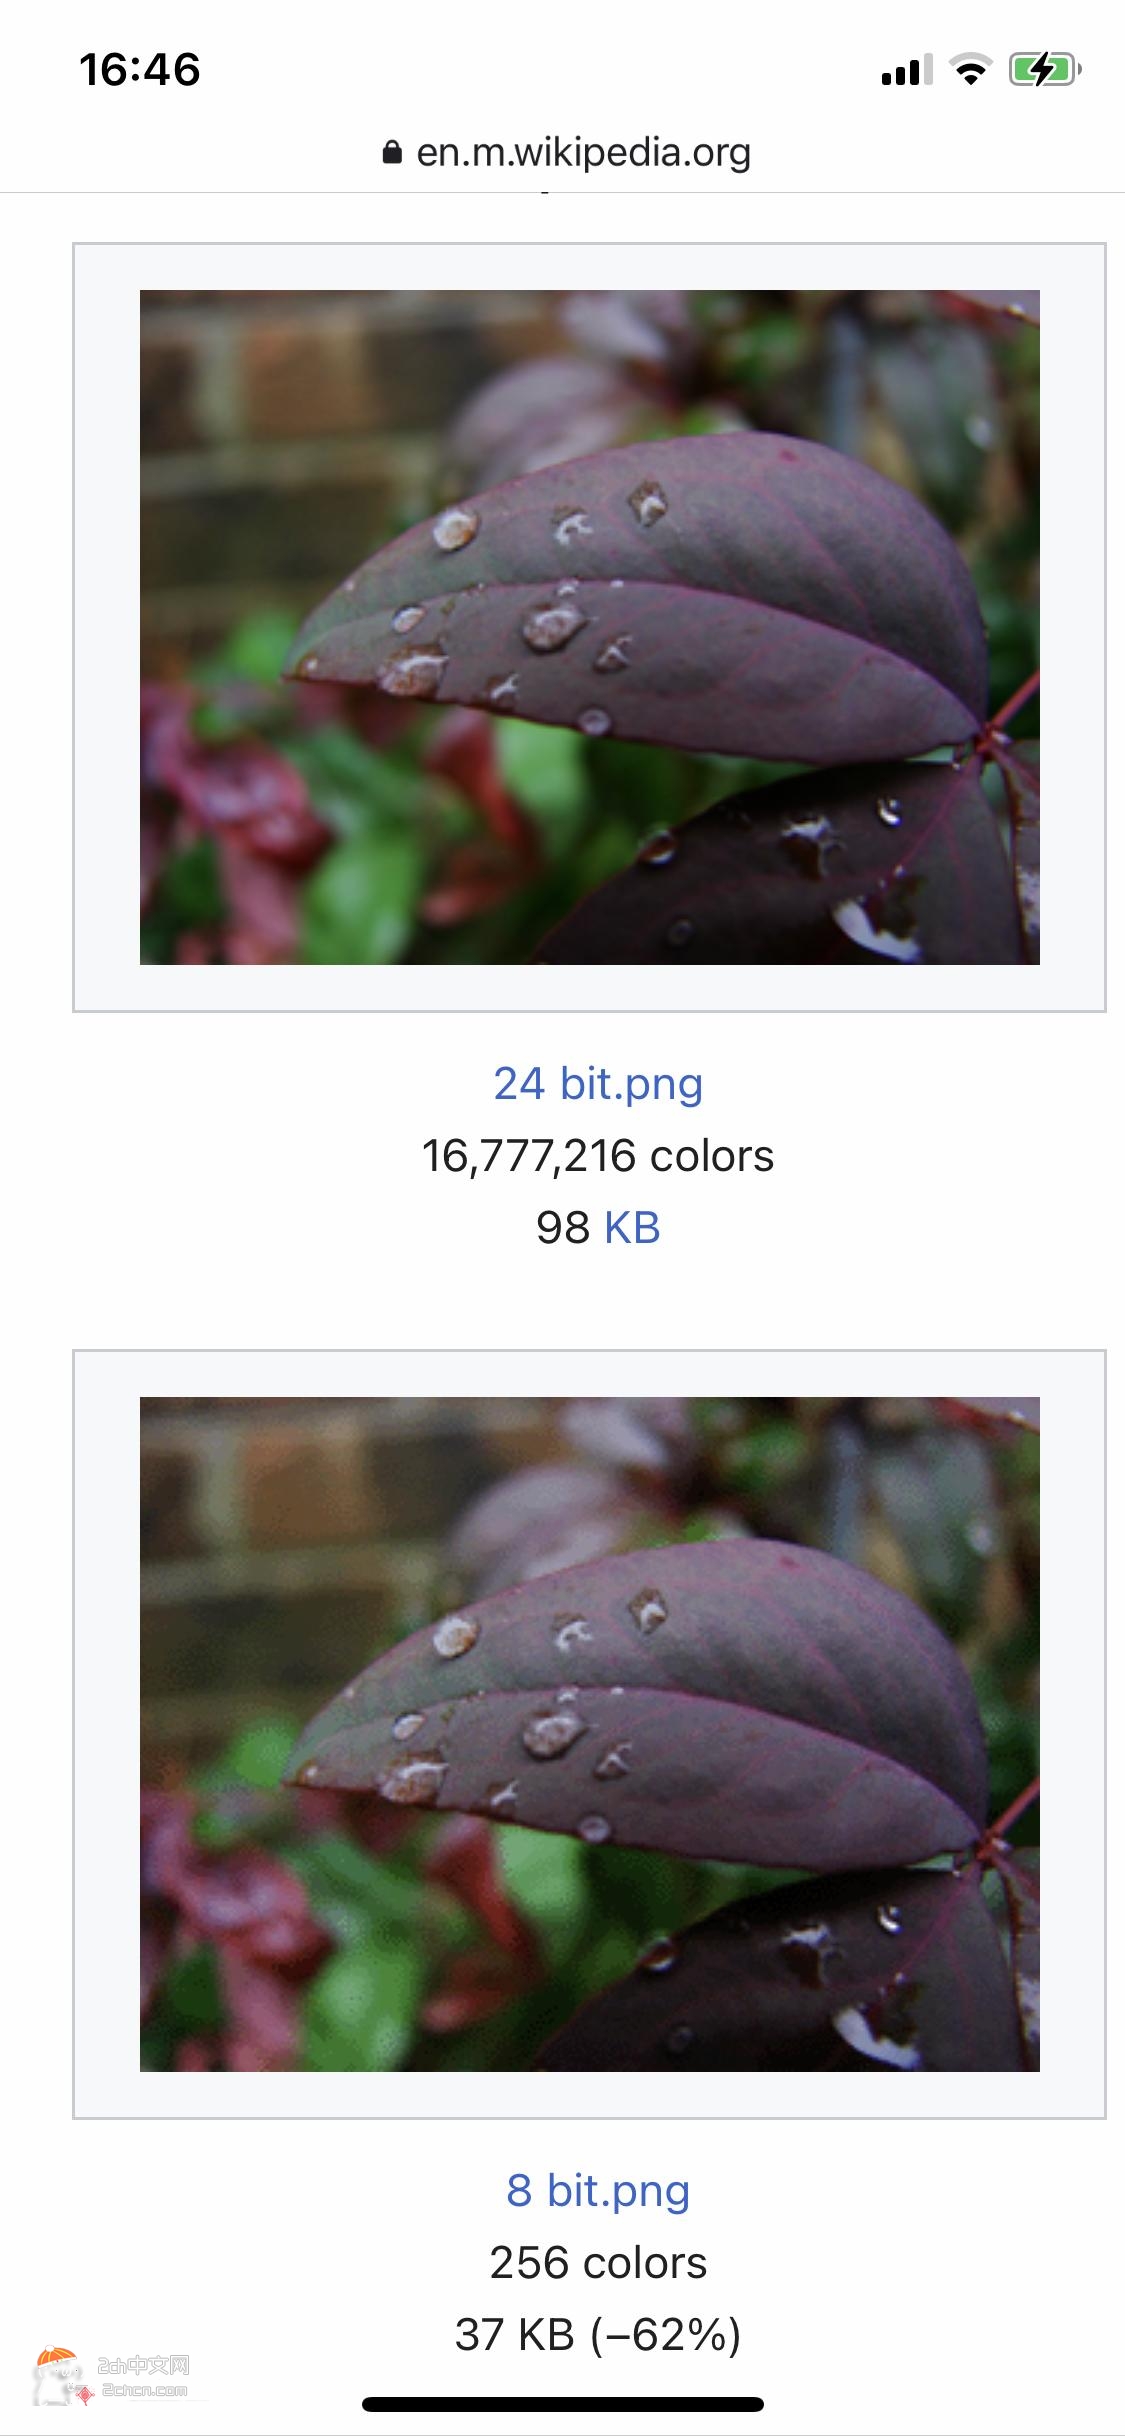Tap the en.m.wikipedia.org address bar
Image resolution: width=1125 pixels, height=2436 pixels.
click(x=566, y=152)
